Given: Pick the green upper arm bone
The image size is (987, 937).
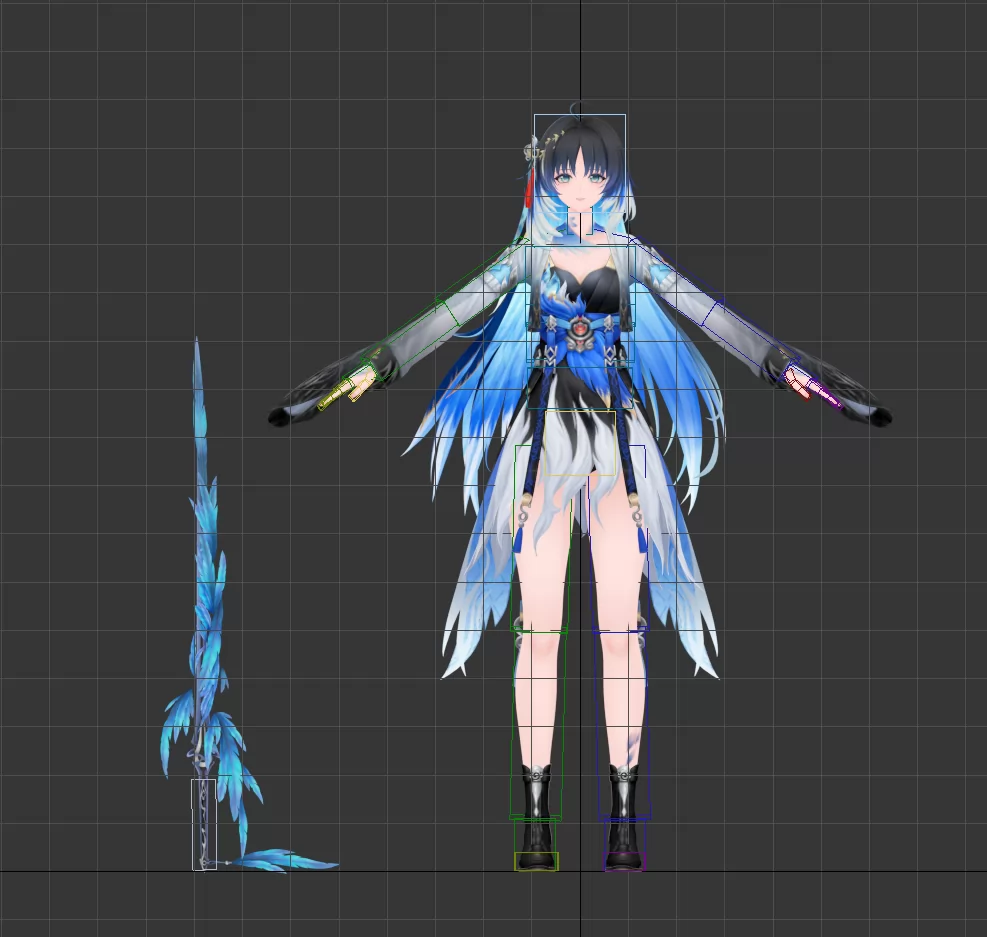Looking at the screenshot, I should click(485, 280).
